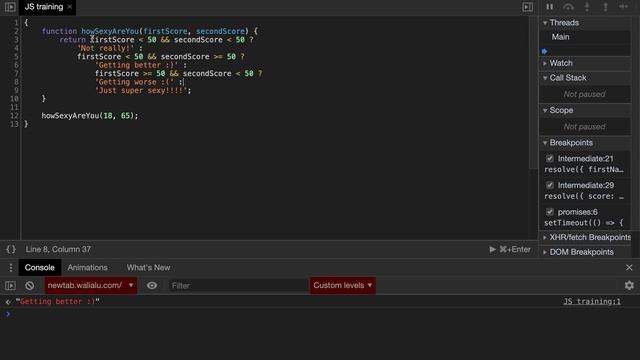Click line number 12 in gutter
This screenshot has width=640, height=360.
point(14,116)
